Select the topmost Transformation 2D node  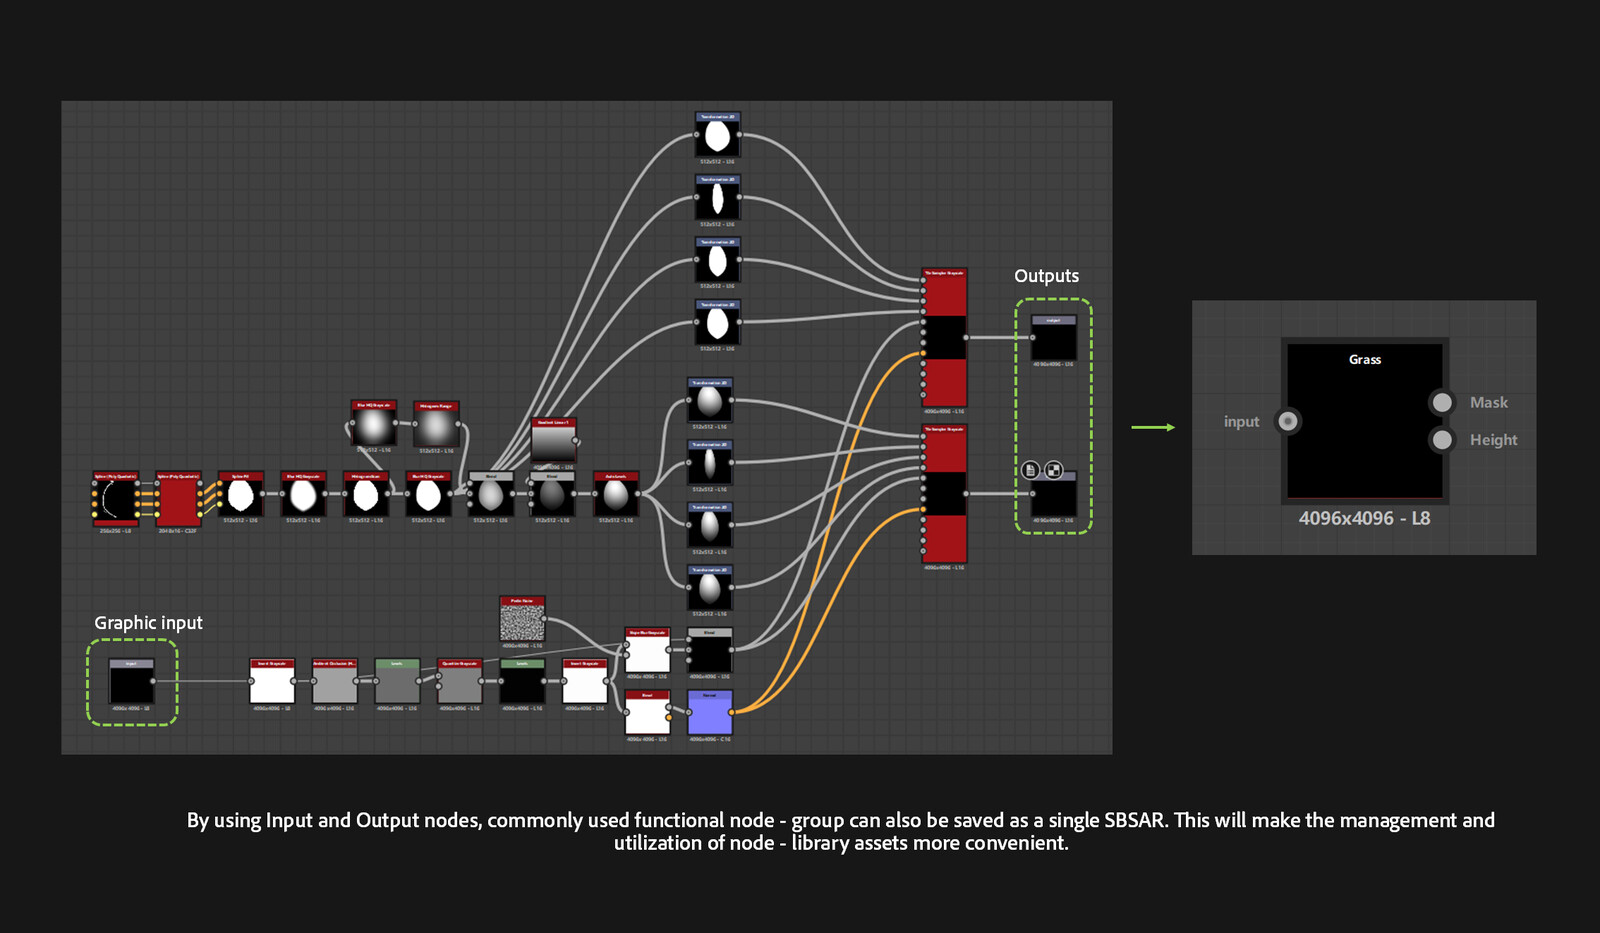pos(717,135)
